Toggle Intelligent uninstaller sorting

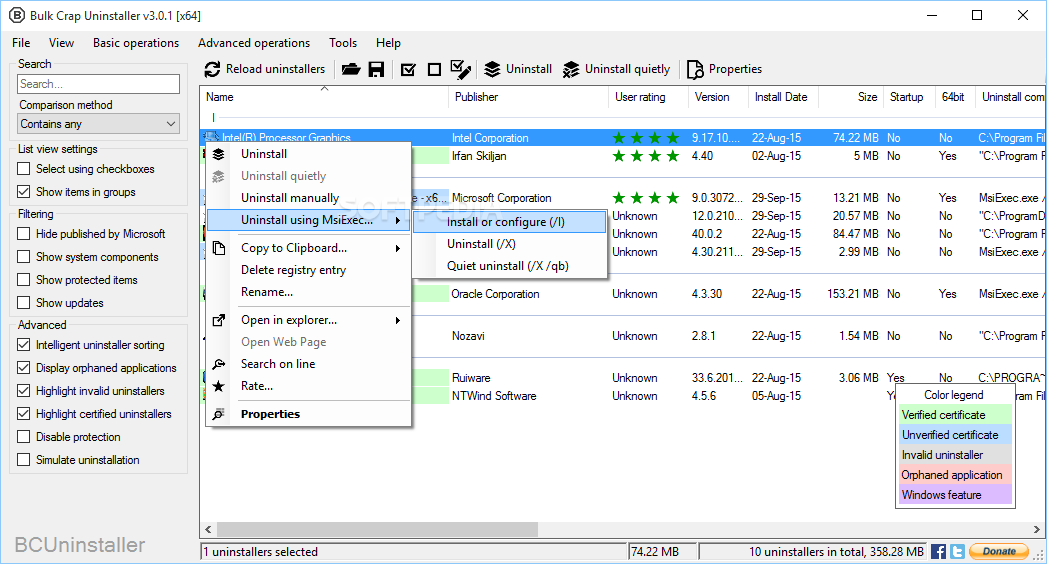click(23, 345)
